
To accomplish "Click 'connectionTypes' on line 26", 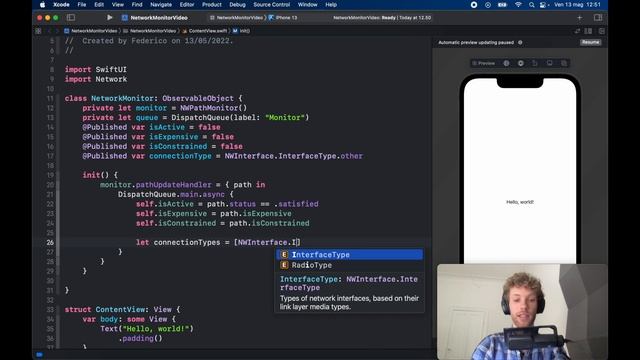I will [x=187, y=242].
